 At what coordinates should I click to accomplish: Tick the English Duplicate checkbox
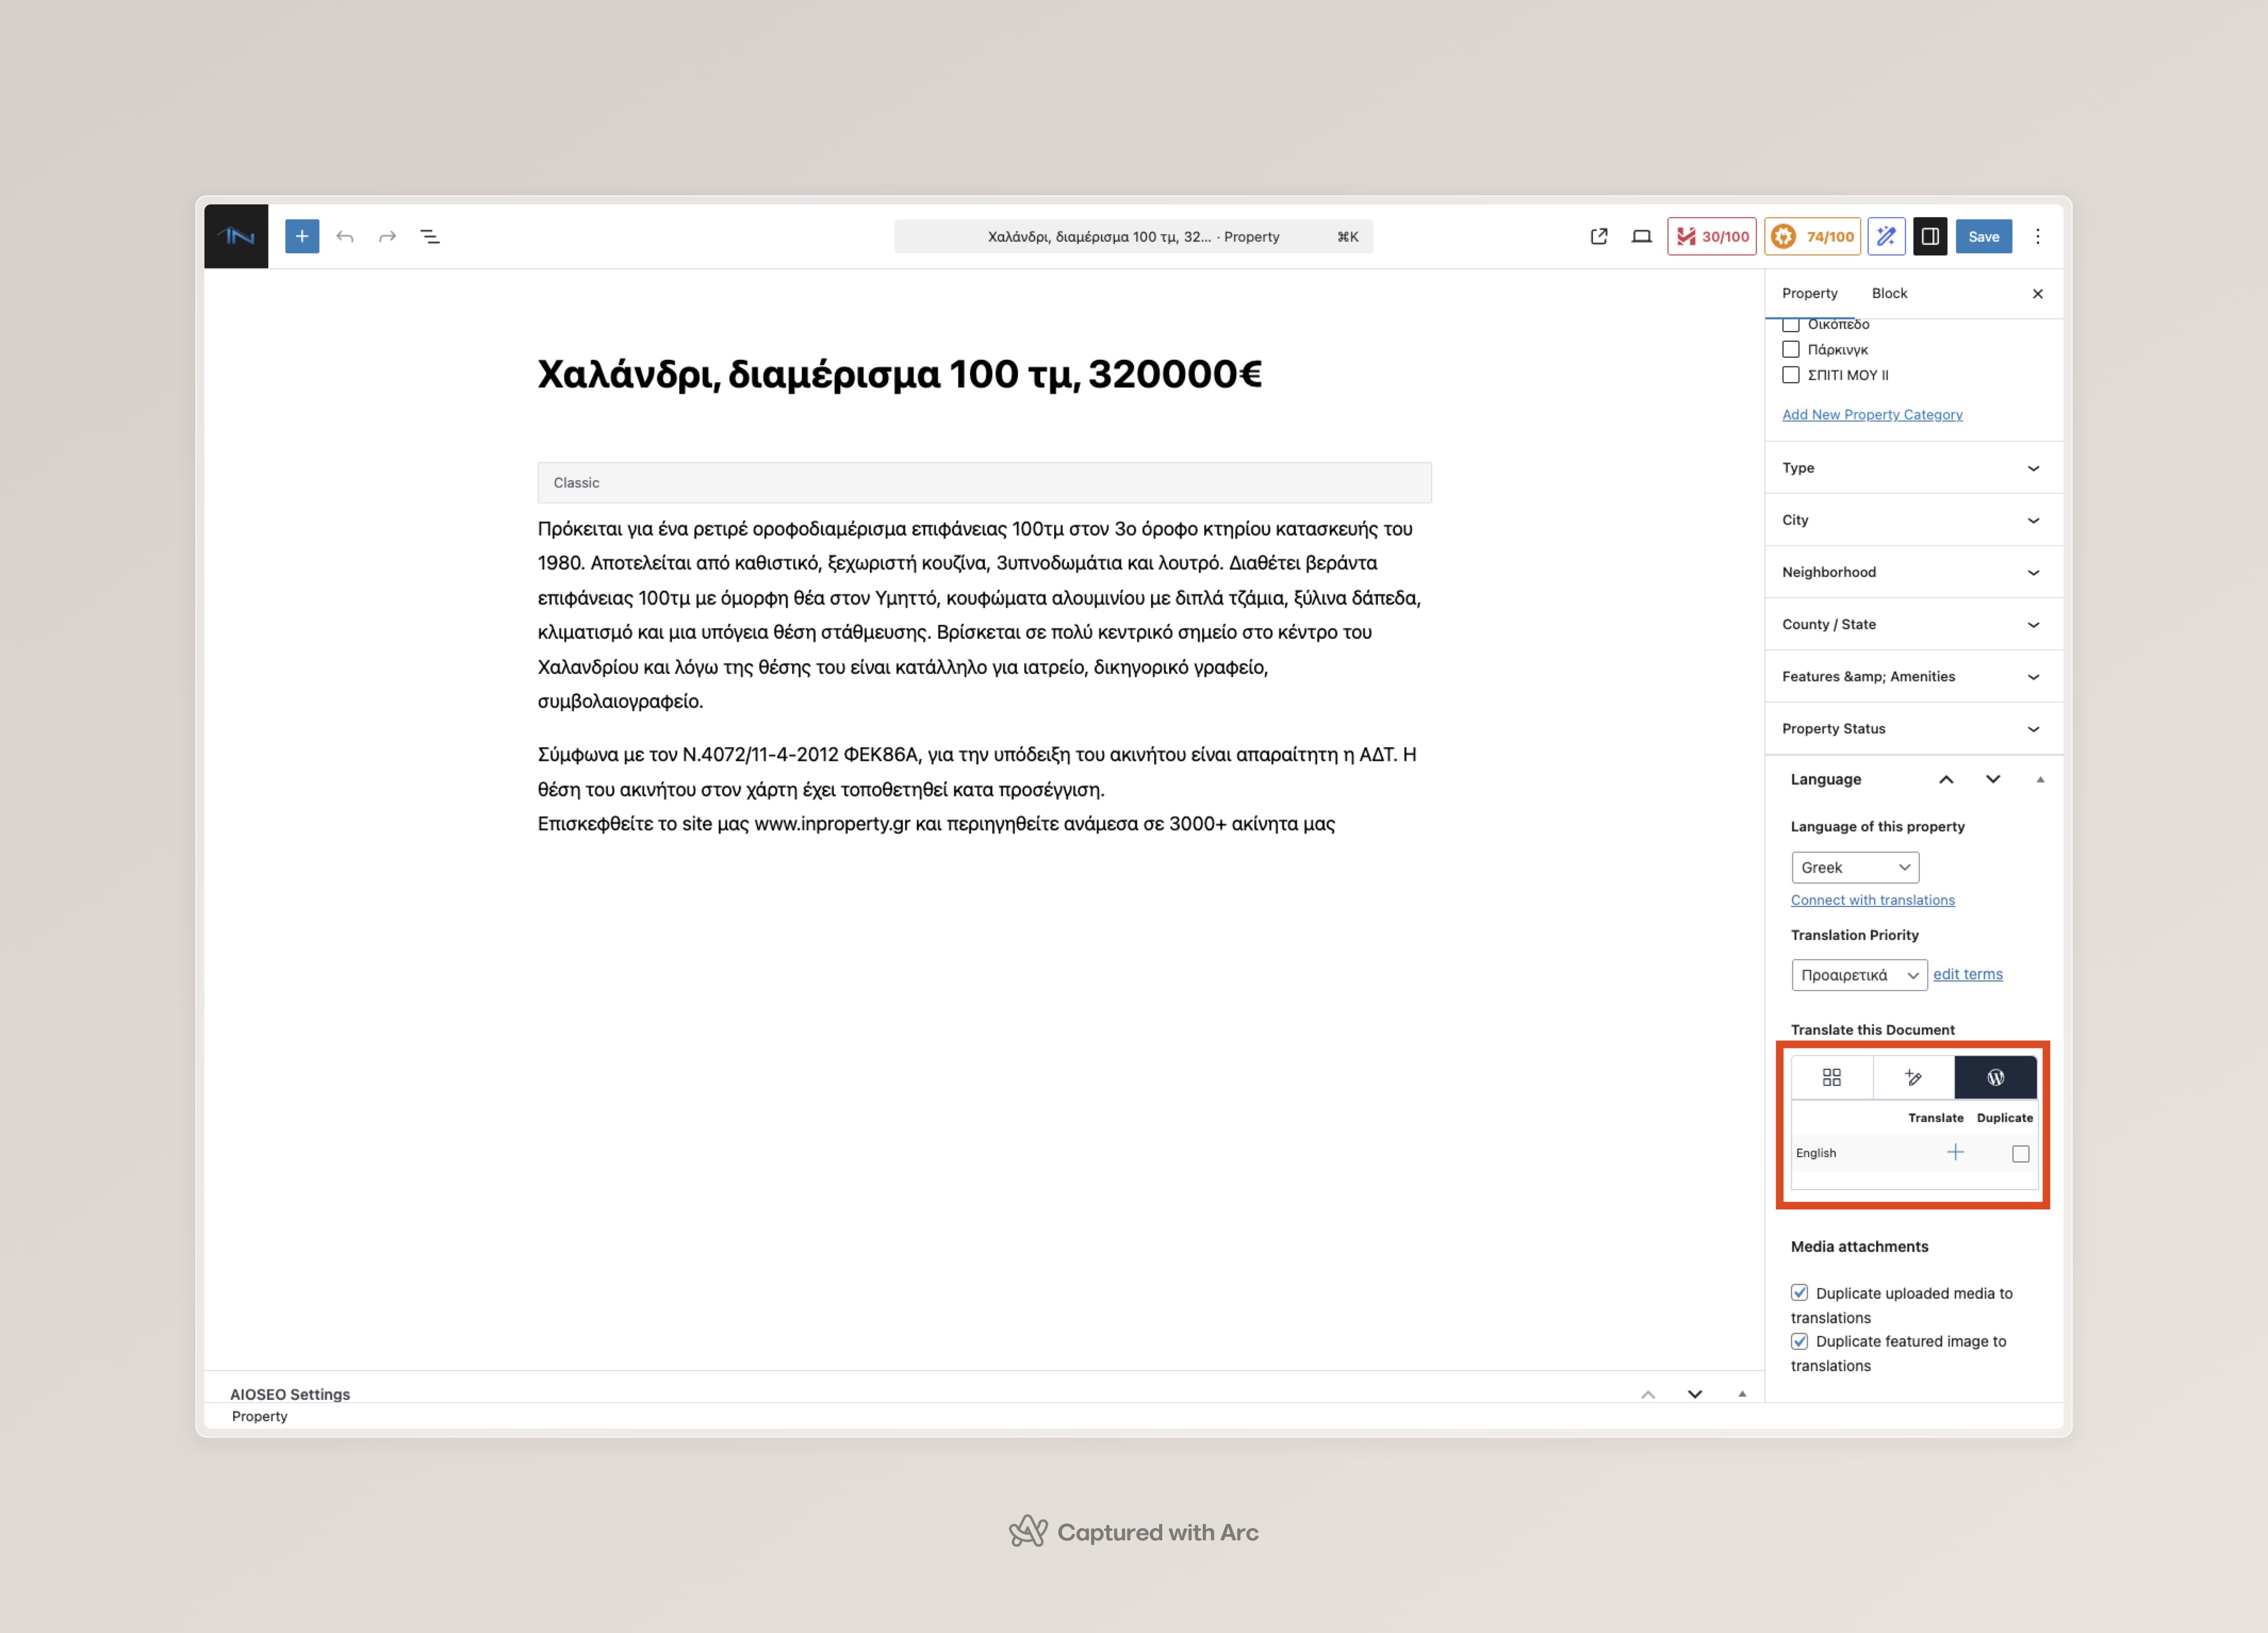[x=2020, y=1154]
